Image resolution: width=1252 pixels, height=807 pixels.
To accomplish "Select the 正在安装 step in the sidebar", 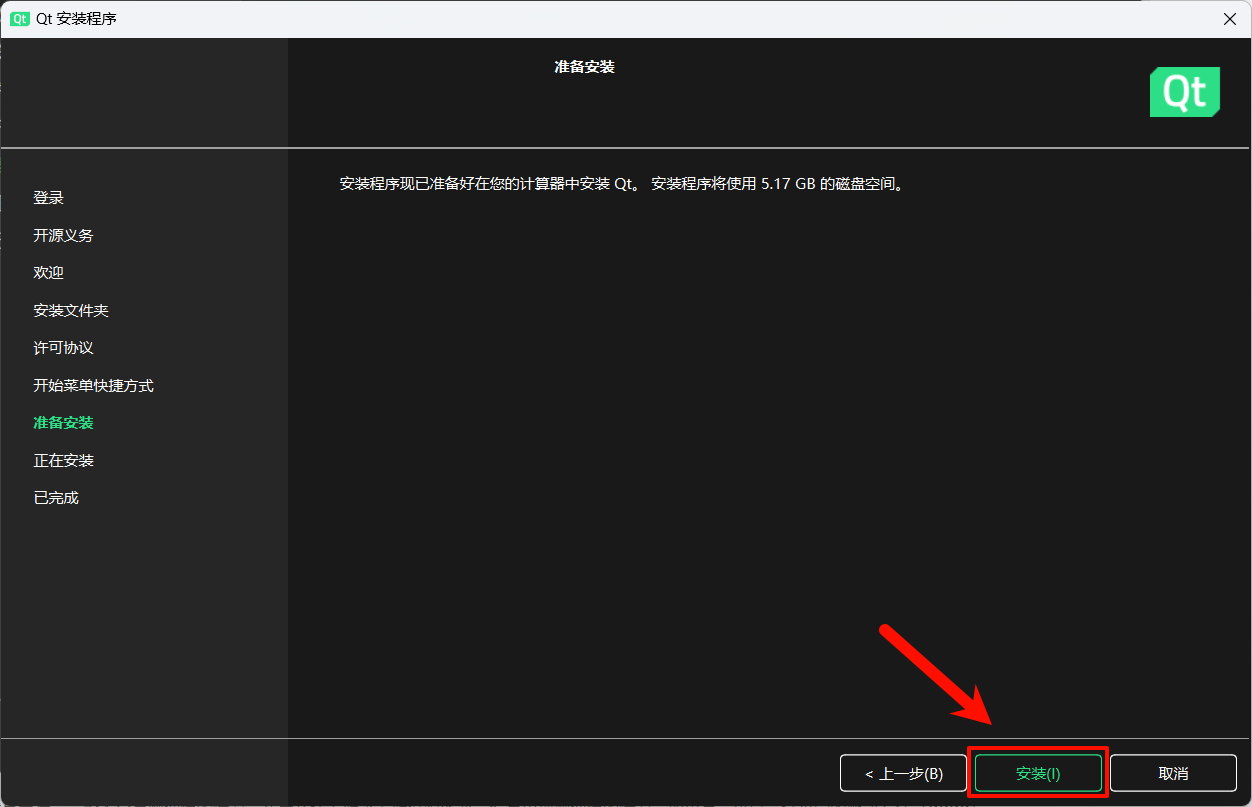I will coord(63,460).
